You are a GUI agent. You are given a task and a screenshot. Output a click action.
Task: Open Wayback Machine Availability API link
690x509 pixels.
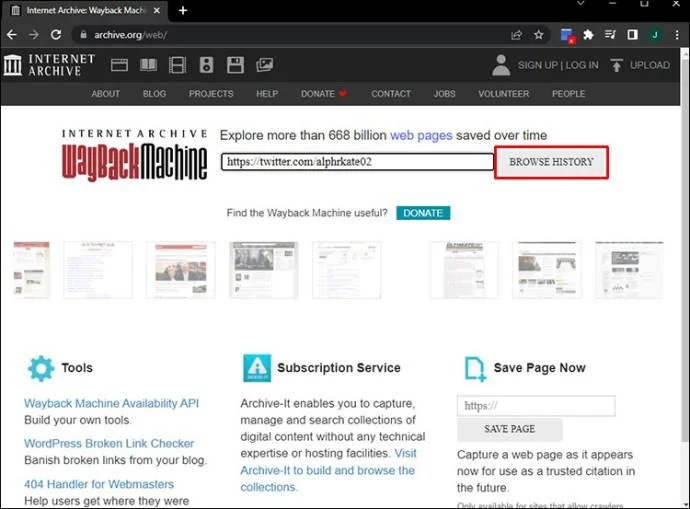(111, 403)
